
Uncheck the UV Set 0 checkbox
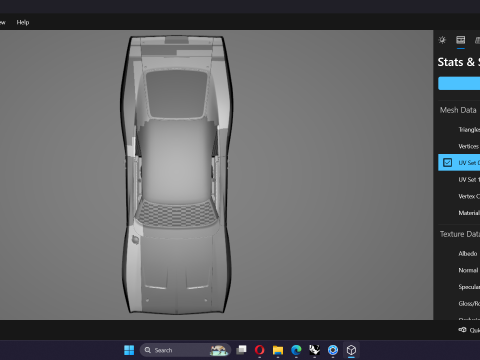tap(447, 163)
